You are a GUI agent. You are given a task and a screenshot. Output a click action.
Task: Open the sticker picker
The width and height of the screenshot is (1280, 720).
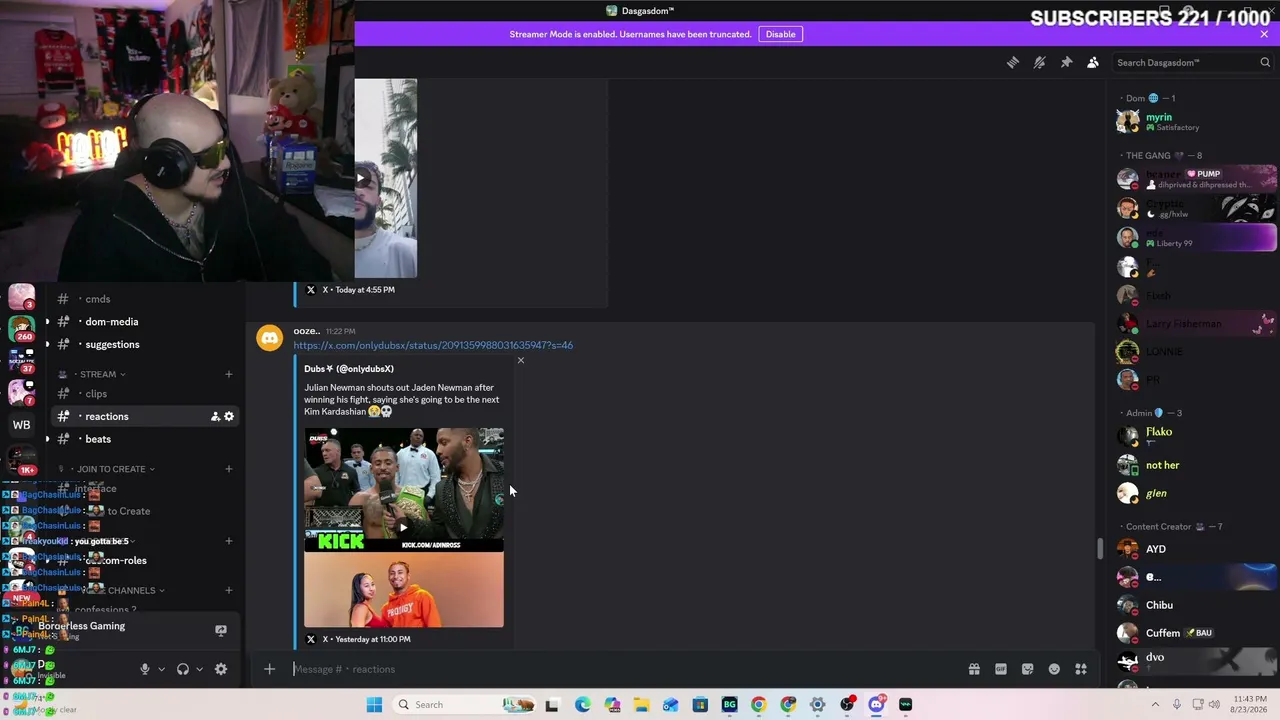1027,669
